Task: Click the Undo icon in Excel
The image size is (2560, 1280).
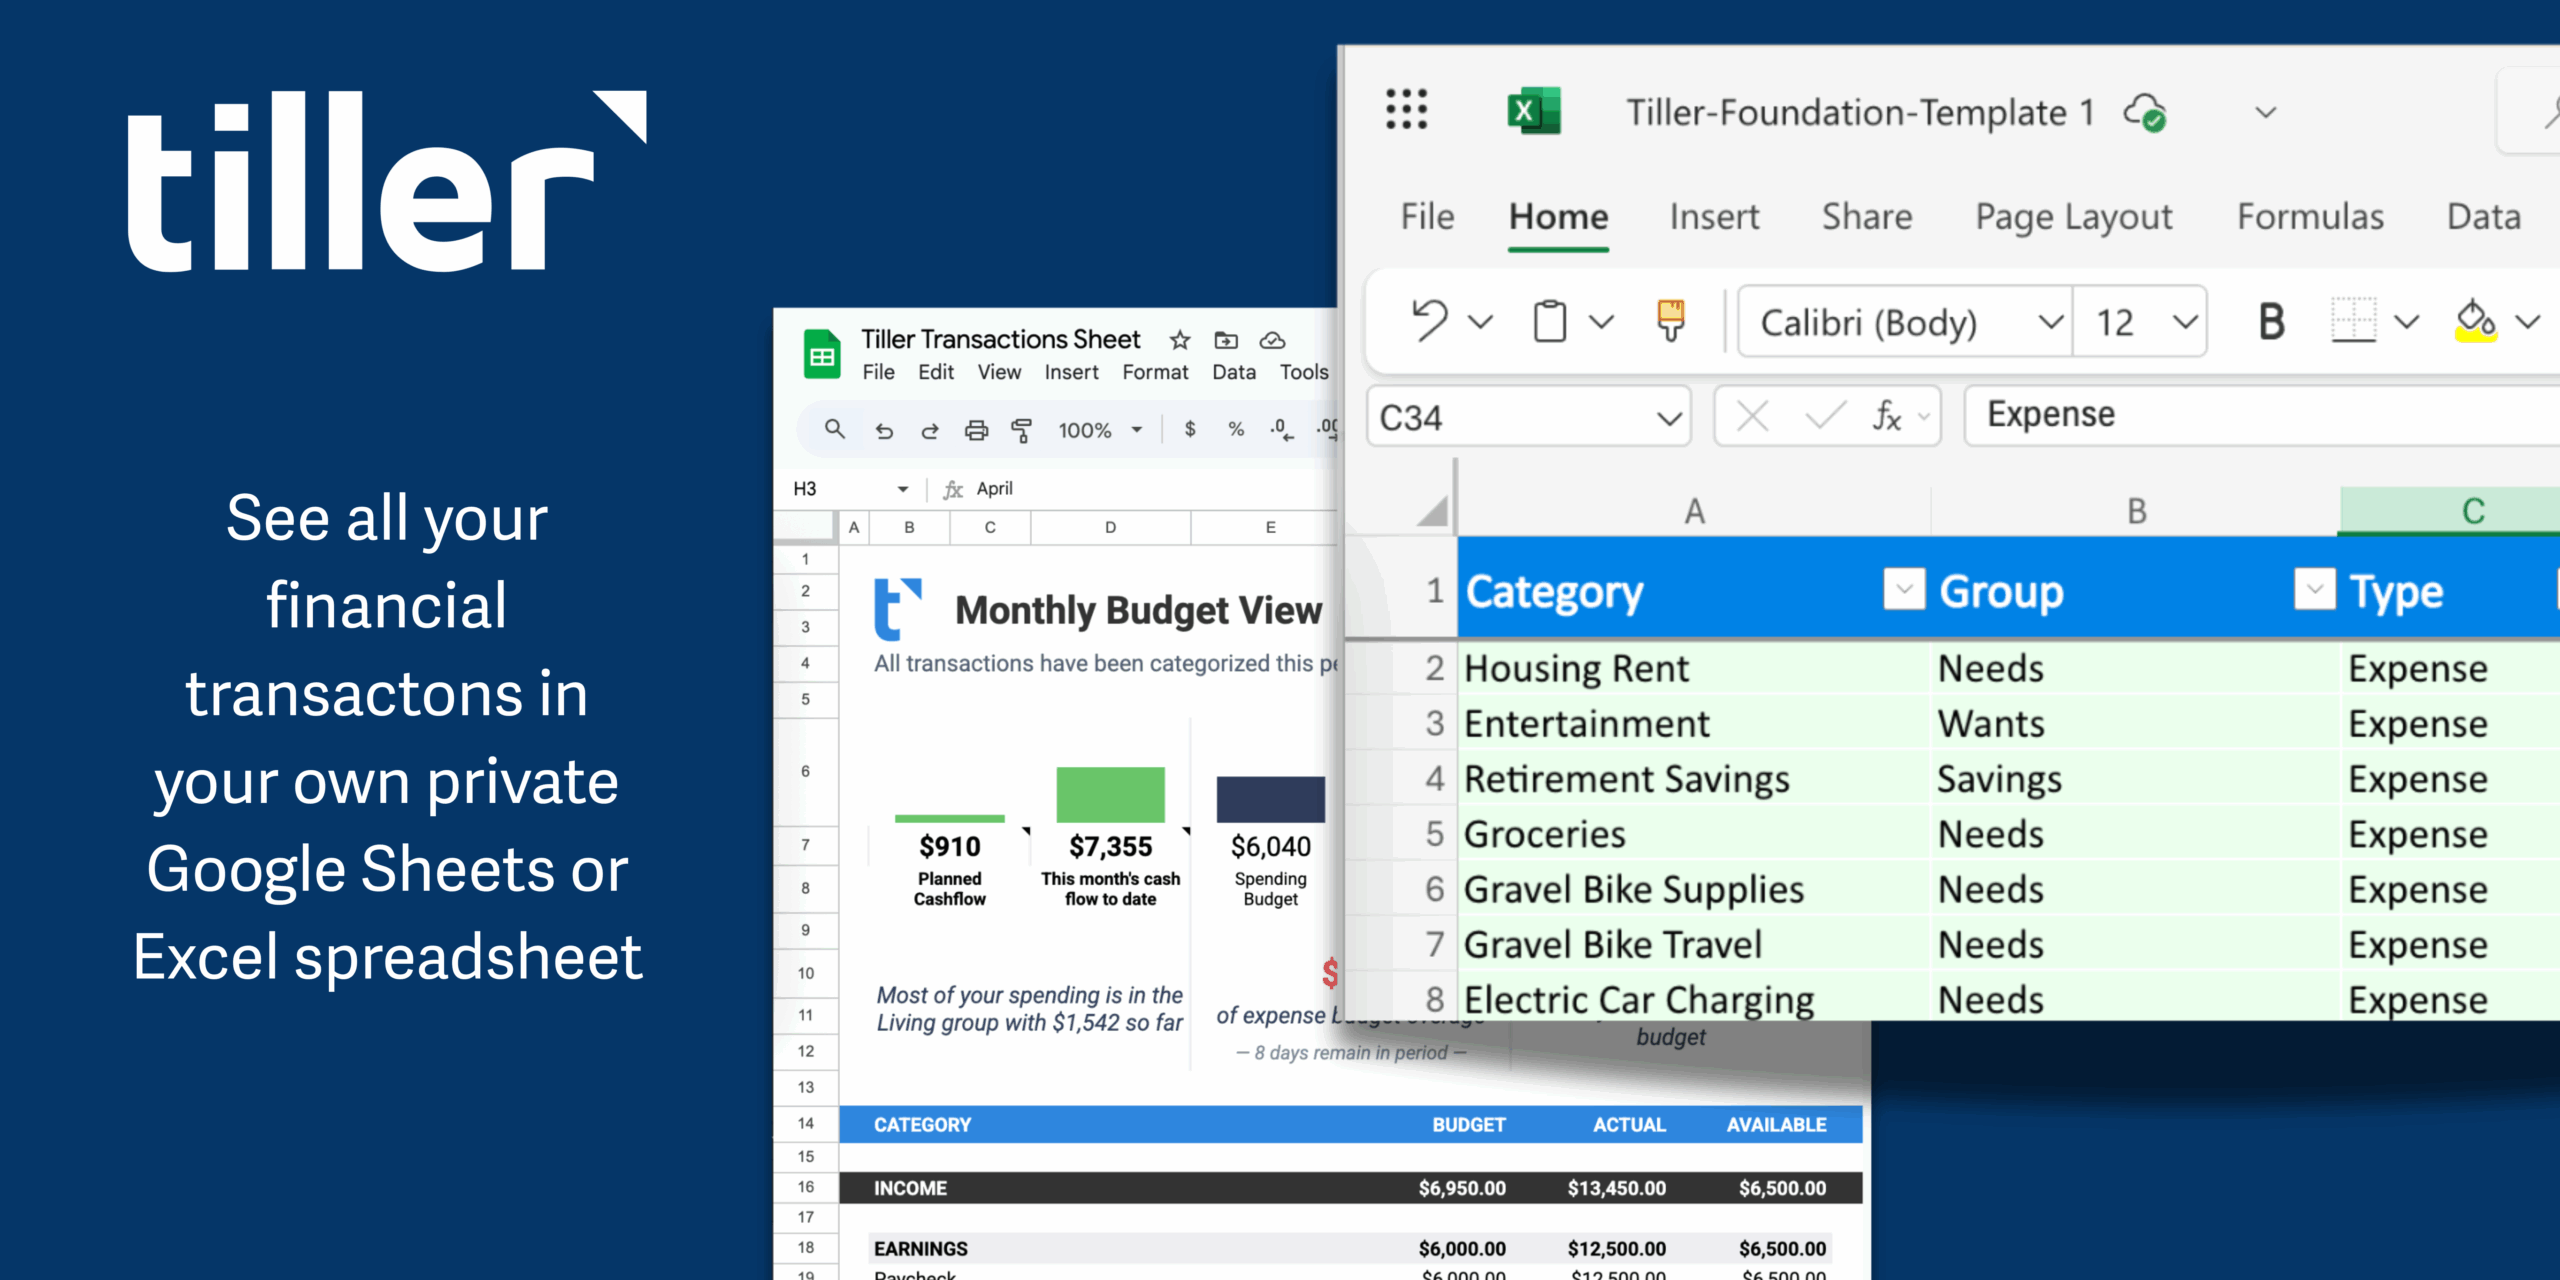Action: point(1429,322)
